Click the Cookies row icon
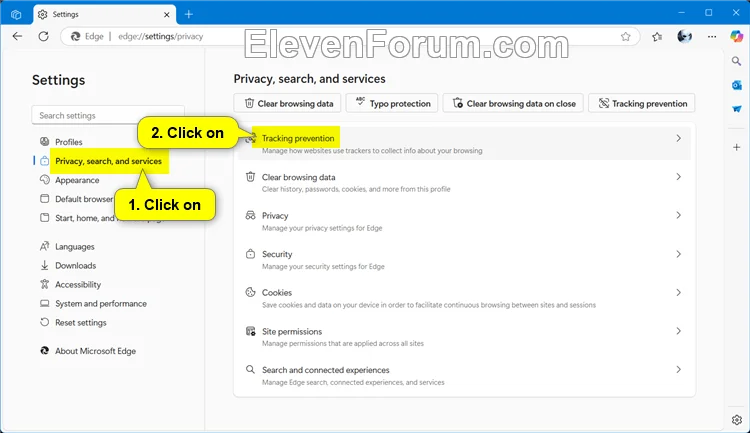 coord(250,292)
